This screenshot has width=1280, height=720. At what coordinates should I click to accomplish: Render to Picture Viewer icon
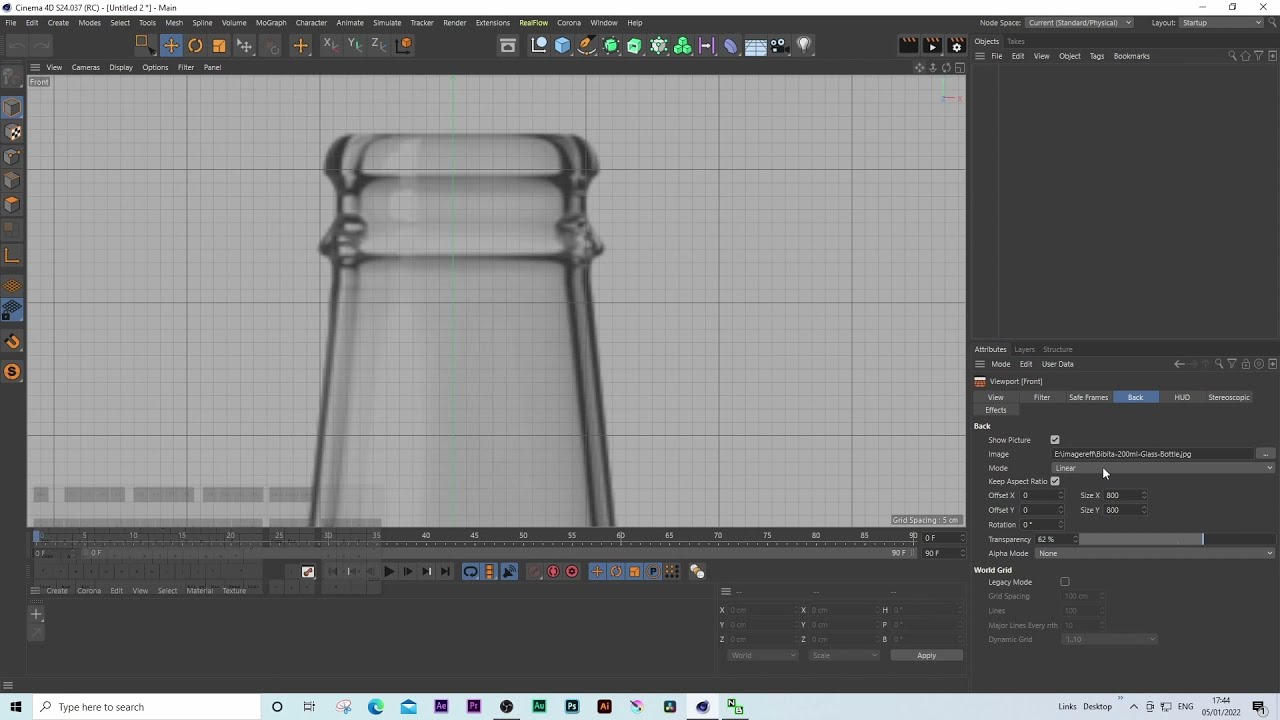932,45
